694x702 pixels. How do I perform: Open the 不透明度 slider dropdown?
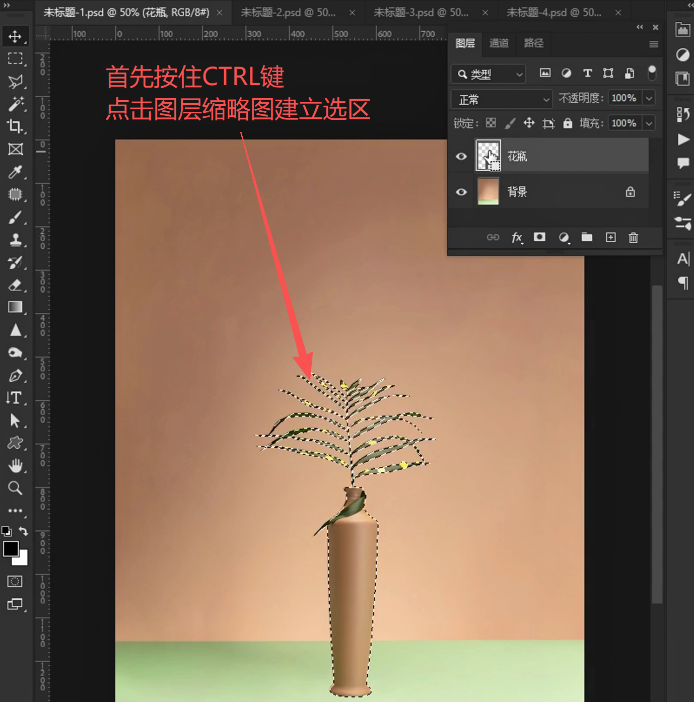click(649, 98)
